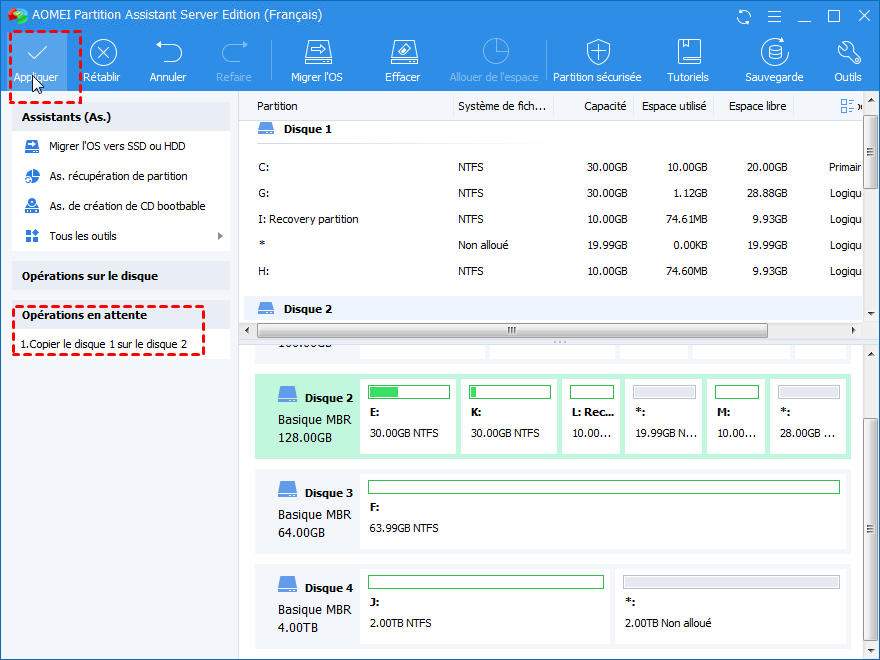Select Opérations sur le disque header
The image size is (880, 660).
point(121,276)
